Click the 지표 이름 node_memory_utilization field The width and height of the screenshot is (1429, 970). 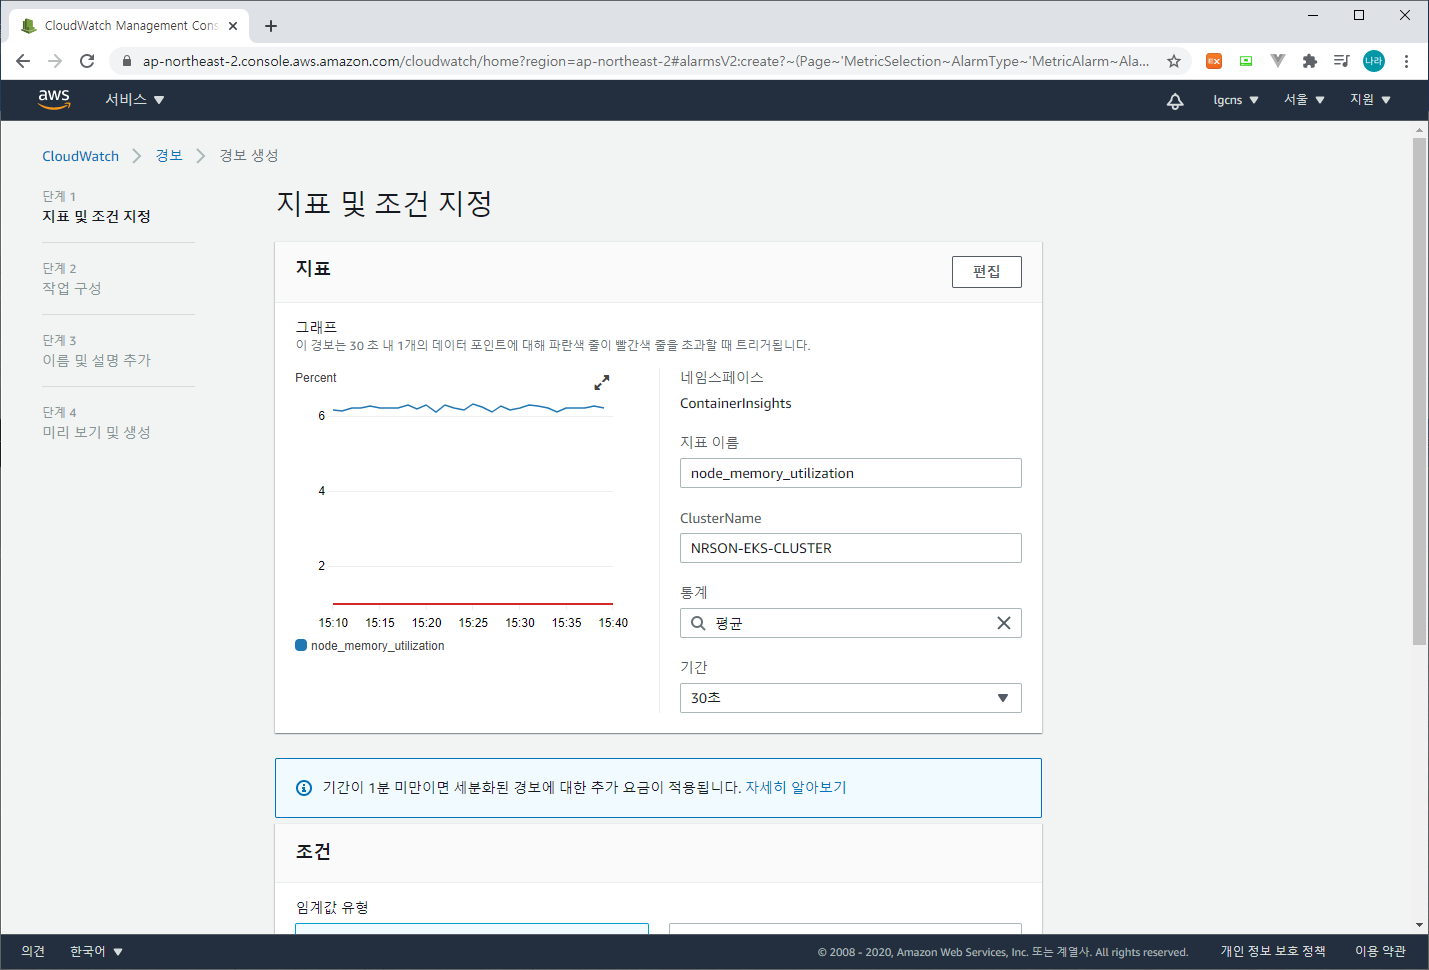pyautogui.click(x=851, y=473)
